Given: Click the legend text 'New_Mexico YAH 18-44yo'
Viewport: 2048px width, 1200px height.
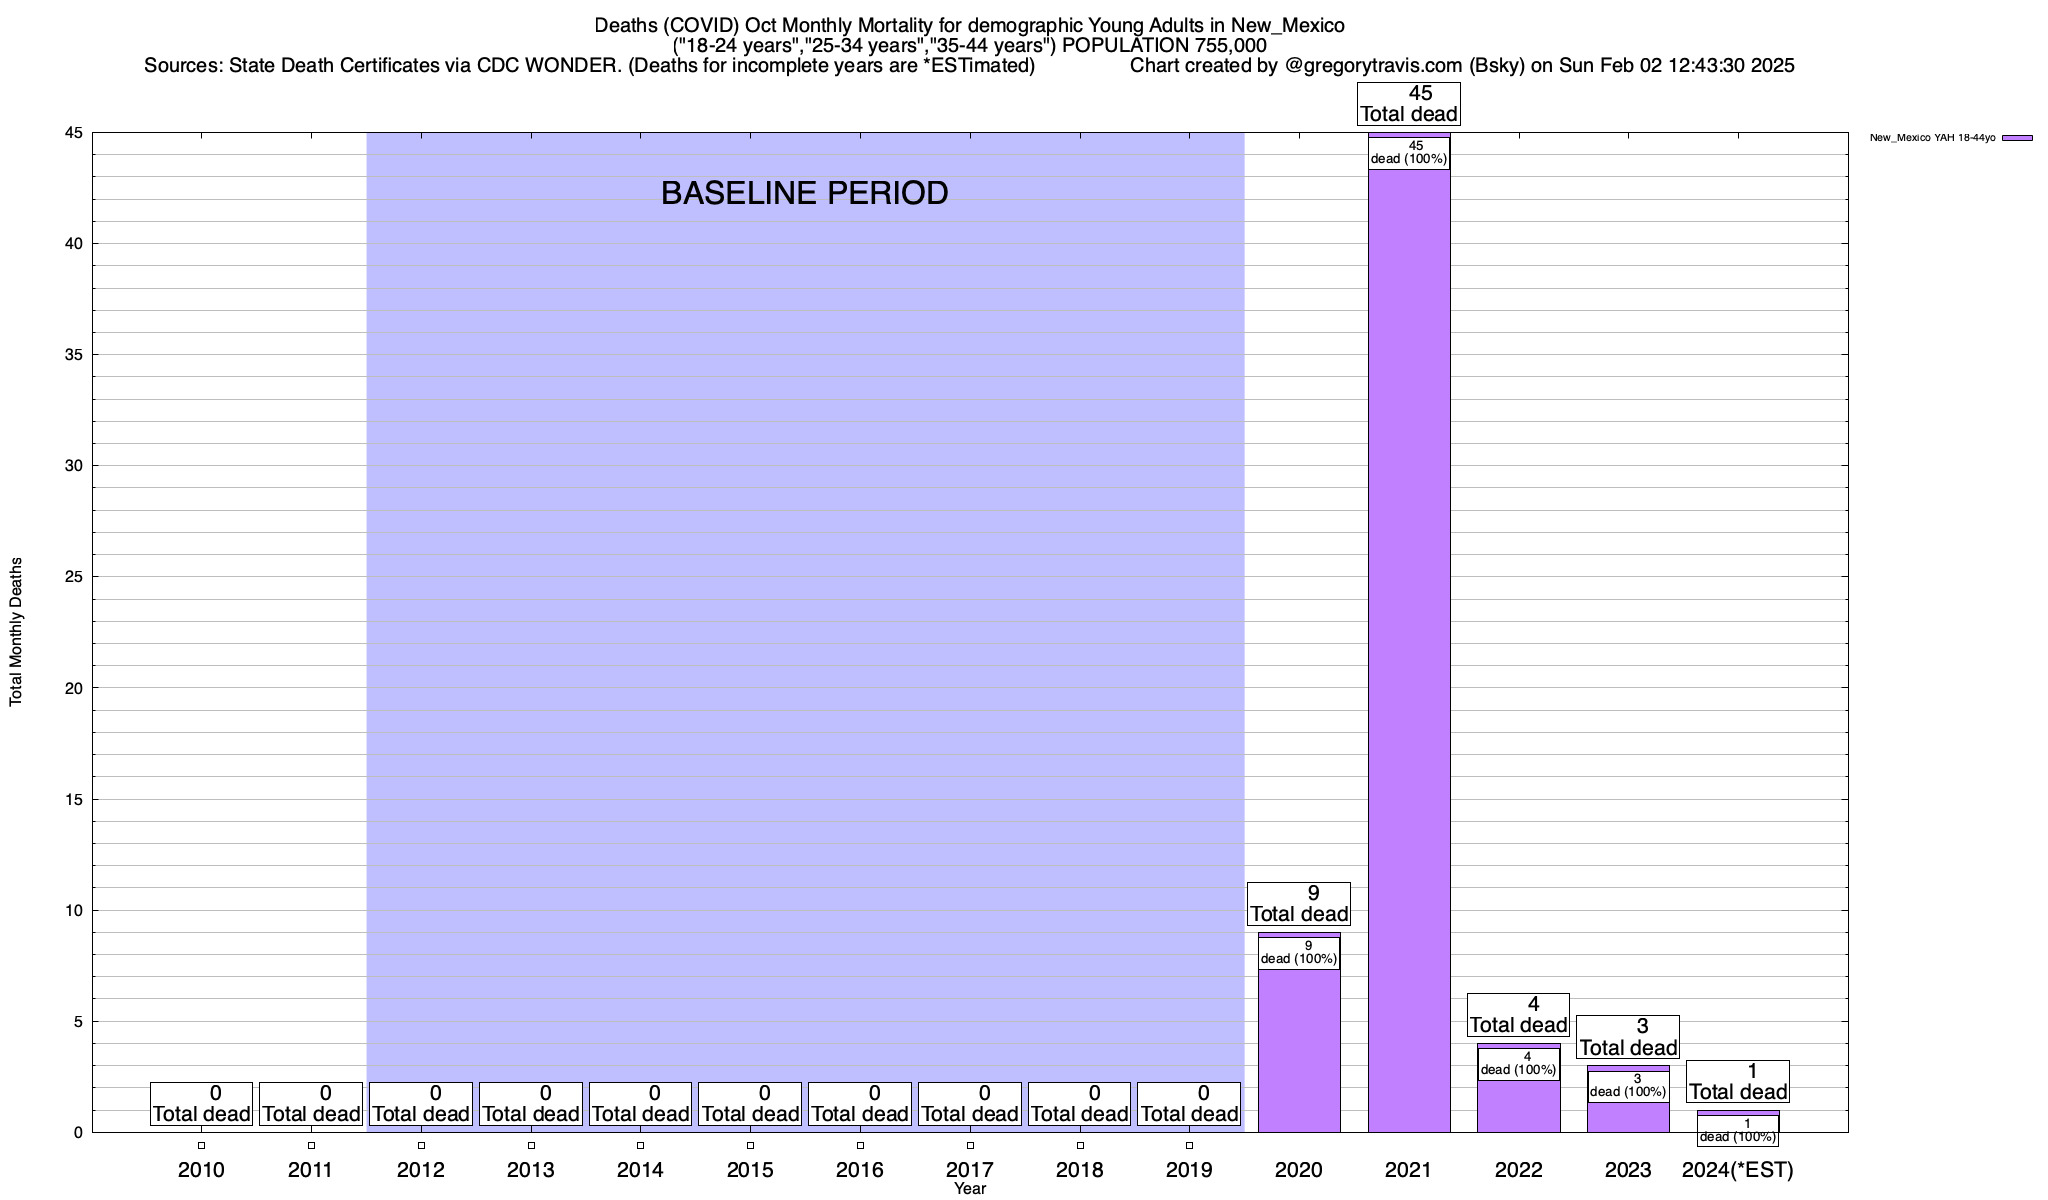Looking at the screenshot, I should (x=1932, y=138).
